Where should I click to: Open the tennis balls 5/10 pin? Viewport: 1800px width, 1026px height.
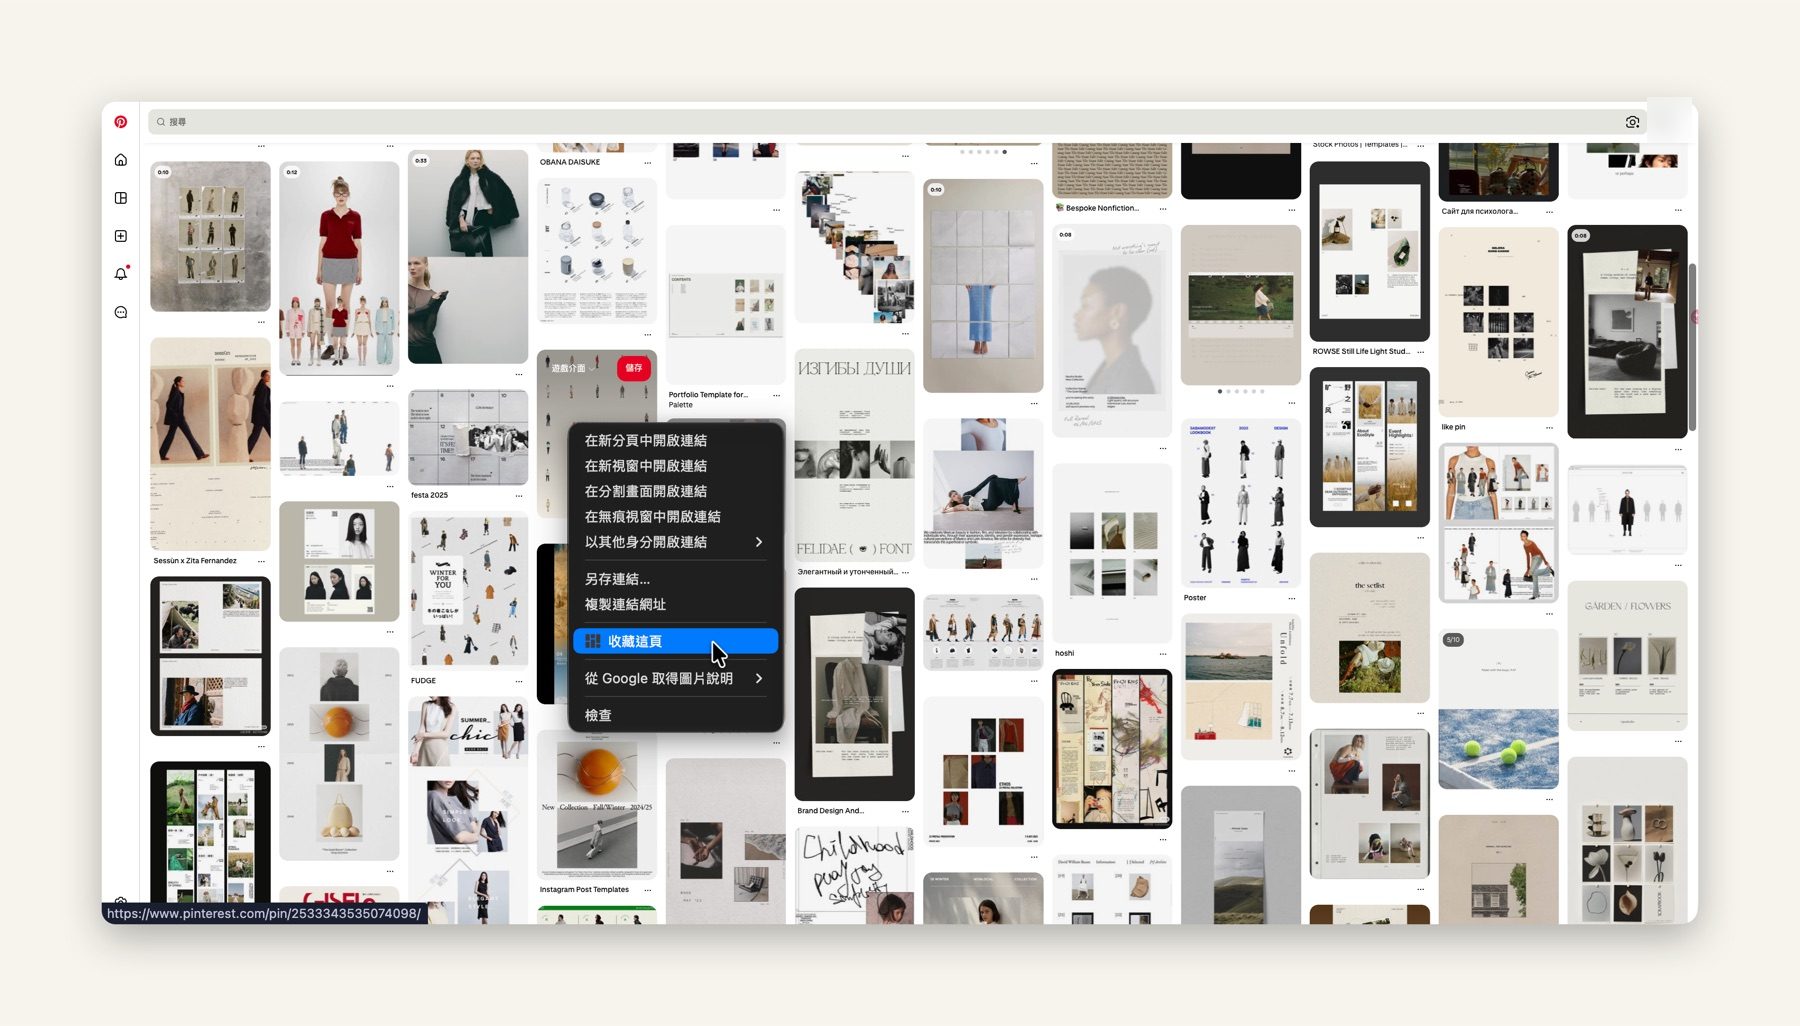point(1498,709)
